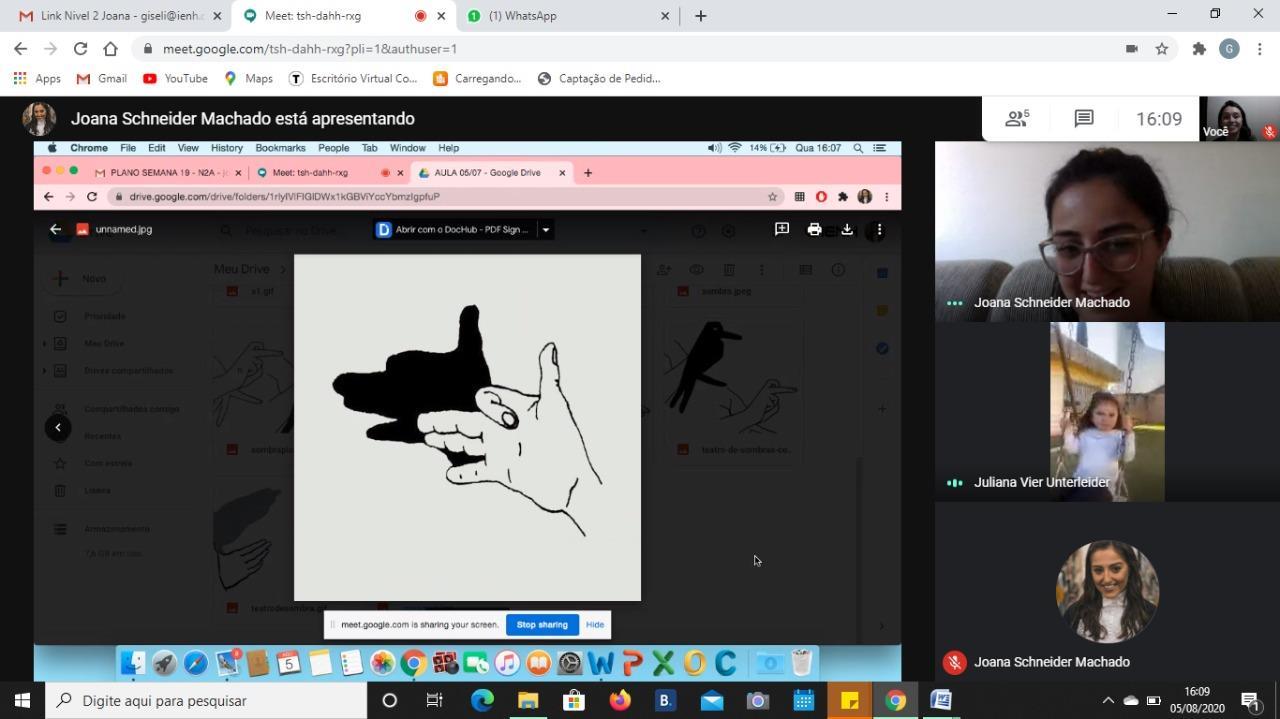Image resolution: width=1280 pixels, height=719 pixels.
Task: Switch to Link Nivel 2 Joana tab
Action: coord(118,16)
